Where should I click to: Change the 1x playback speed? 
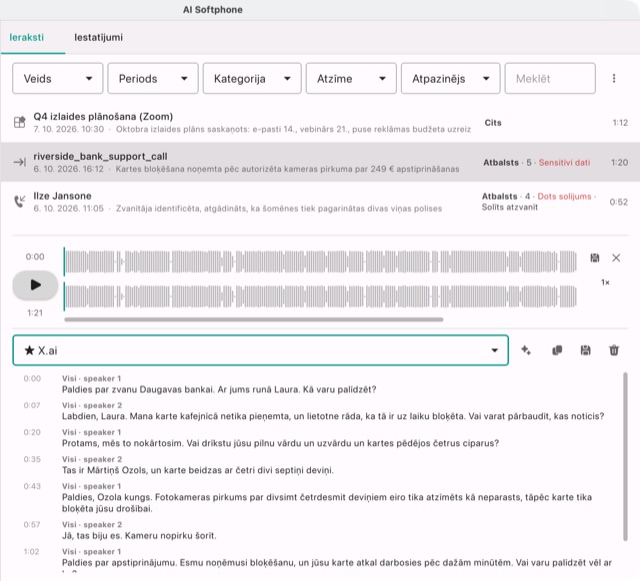605,282
